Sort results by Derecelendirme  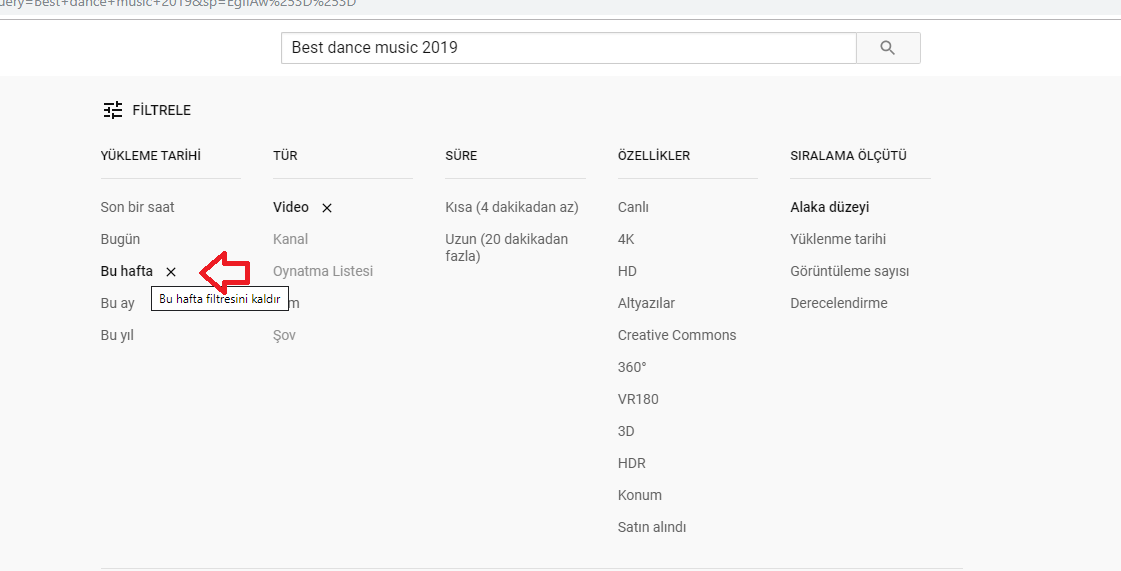coord(839,303)
